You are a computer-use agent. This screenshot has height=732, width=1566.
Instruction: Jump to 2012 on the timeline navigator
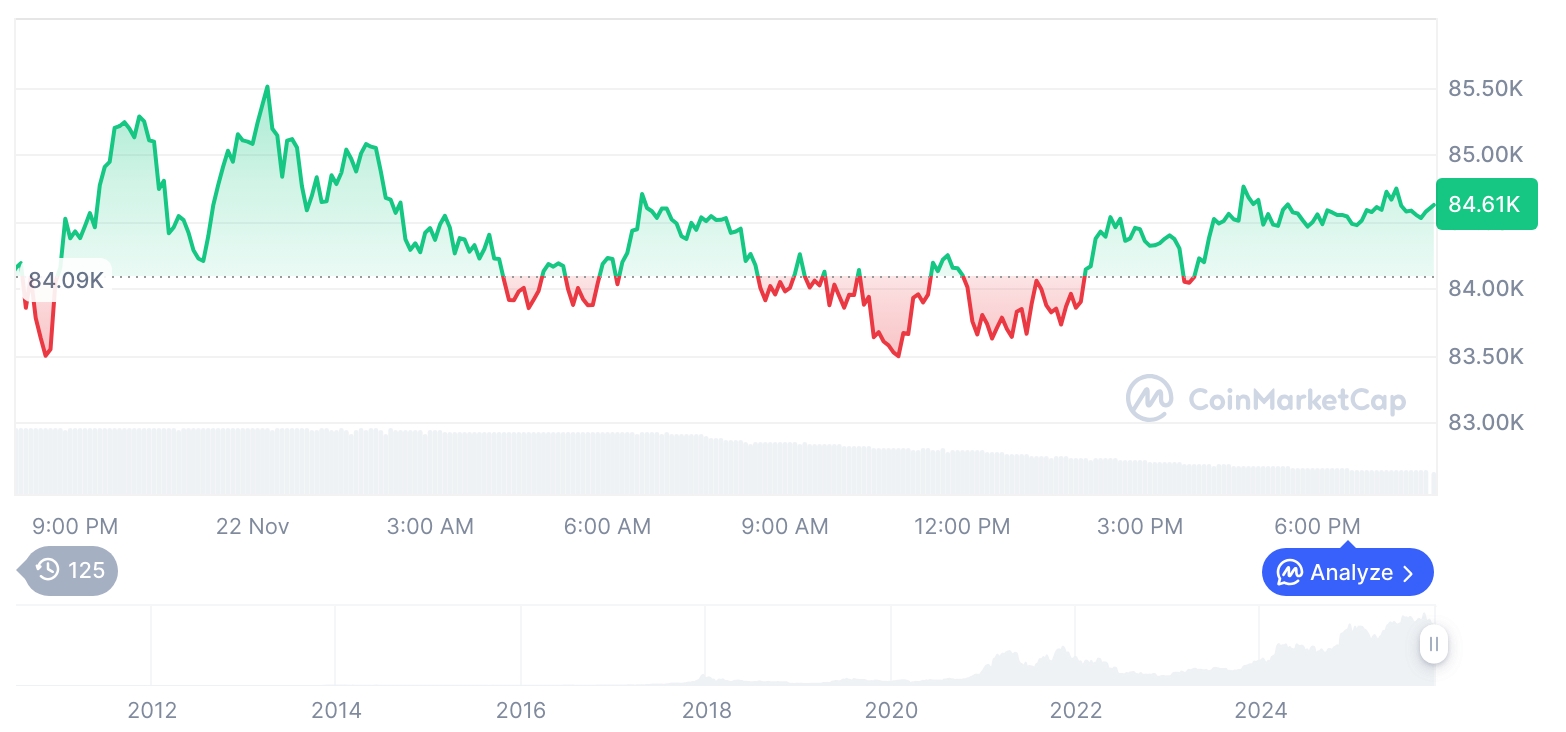(152, 711)
